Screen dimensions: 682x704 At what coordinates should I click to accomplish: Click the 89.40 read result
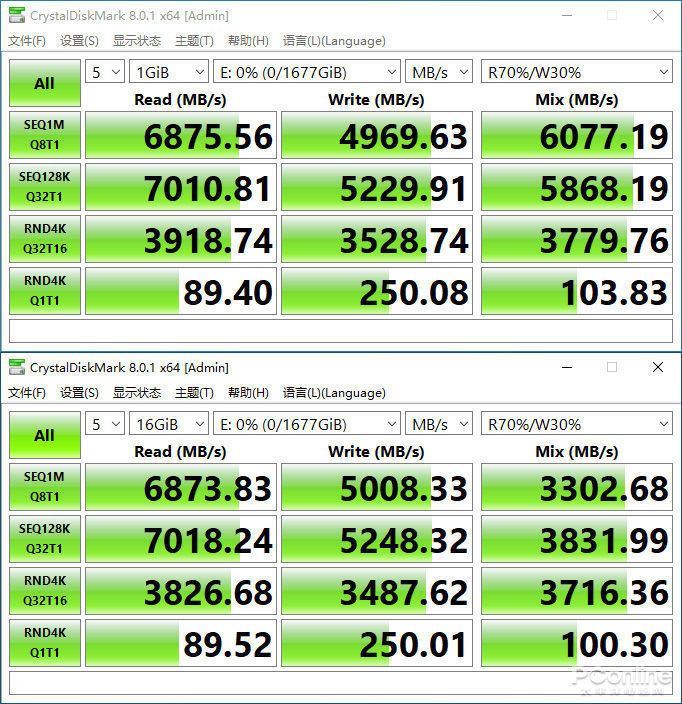coord(181,291)
